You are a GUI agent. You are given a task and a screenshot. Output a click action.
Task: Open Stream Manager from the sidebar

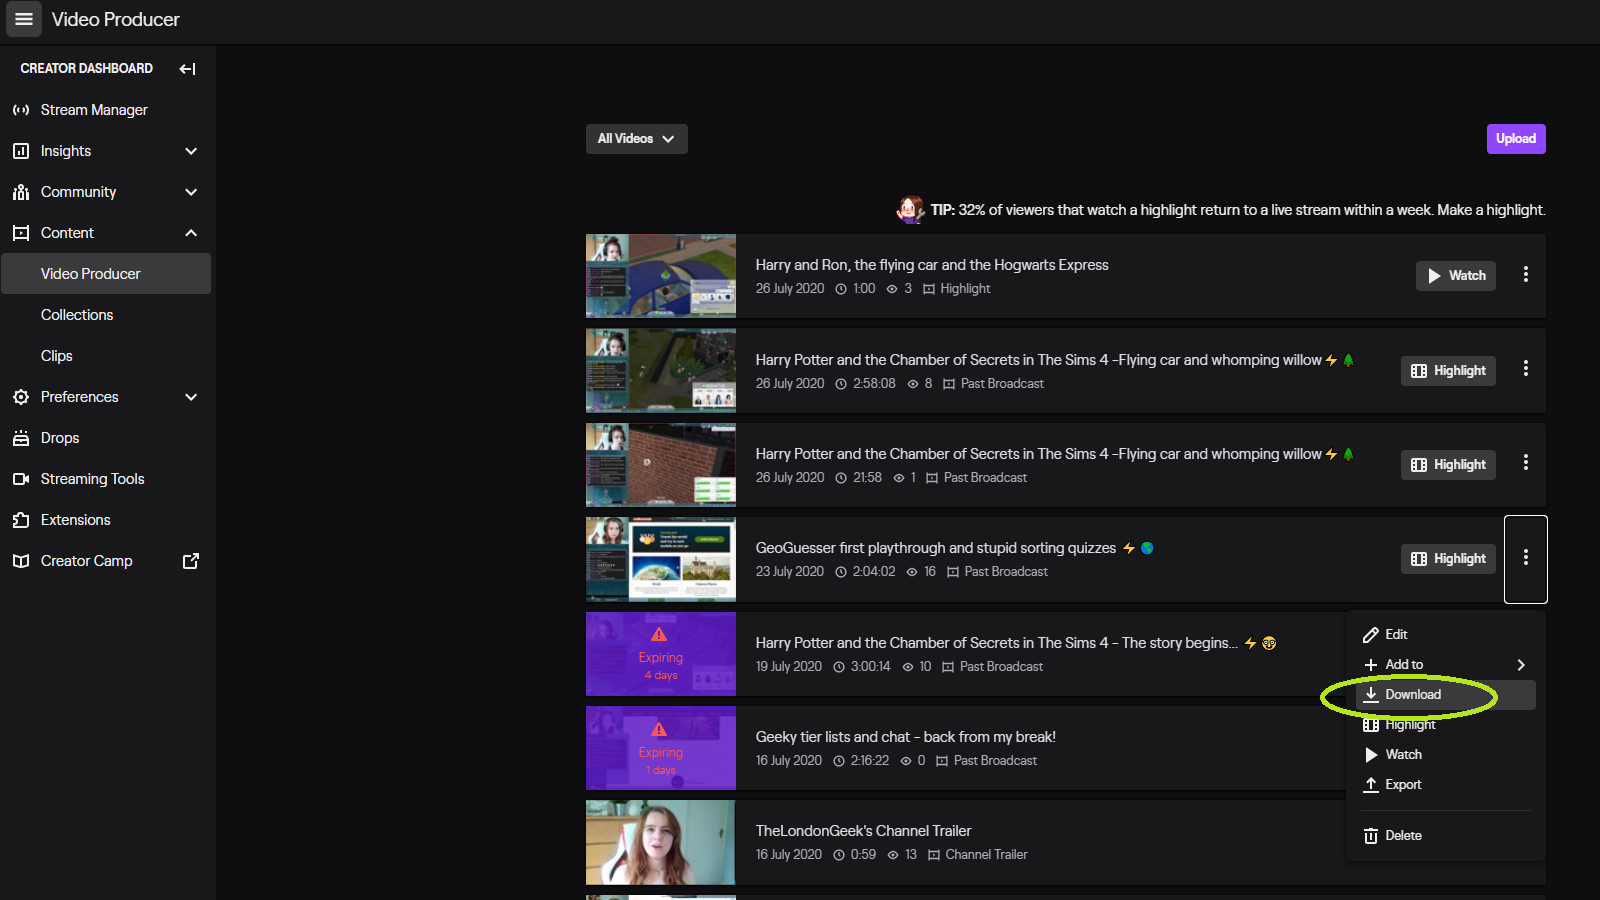(94, 110)
